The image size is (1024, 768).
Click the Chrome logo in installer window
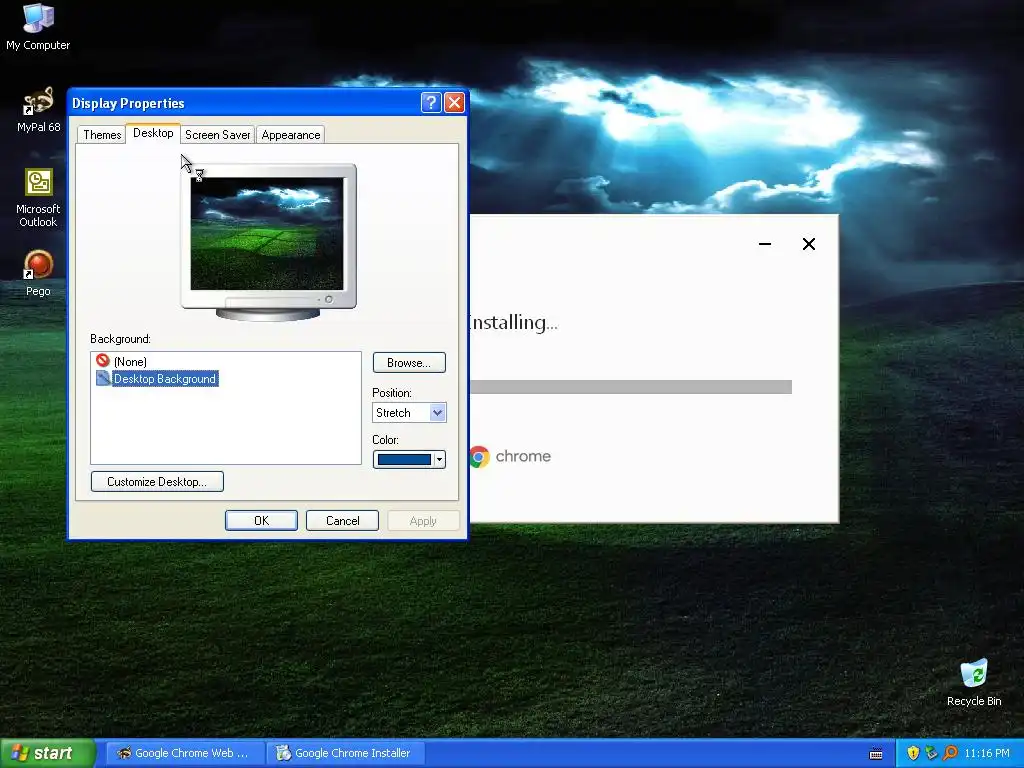click(x=479, y=456)
